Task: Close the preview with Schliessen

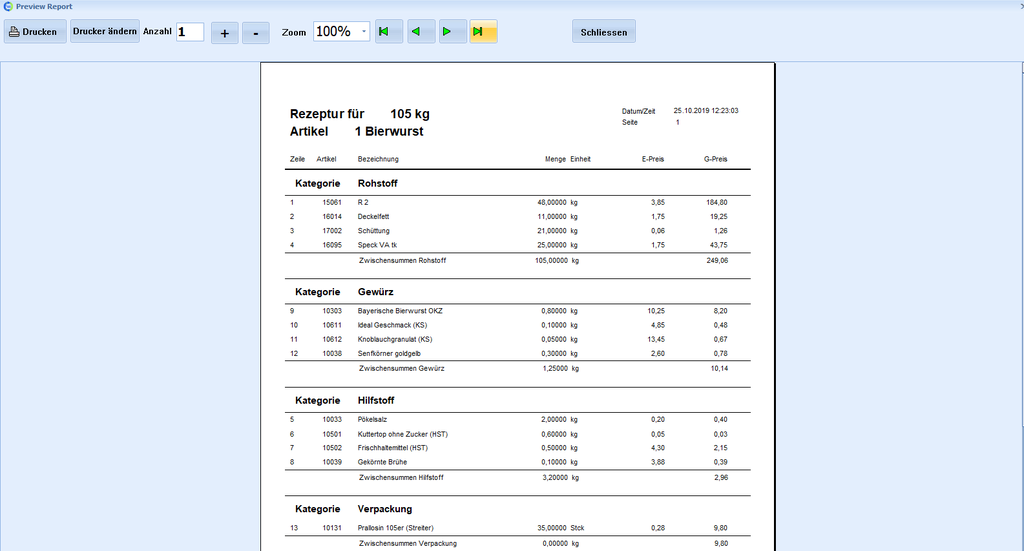Action: (x=603, y=32)
